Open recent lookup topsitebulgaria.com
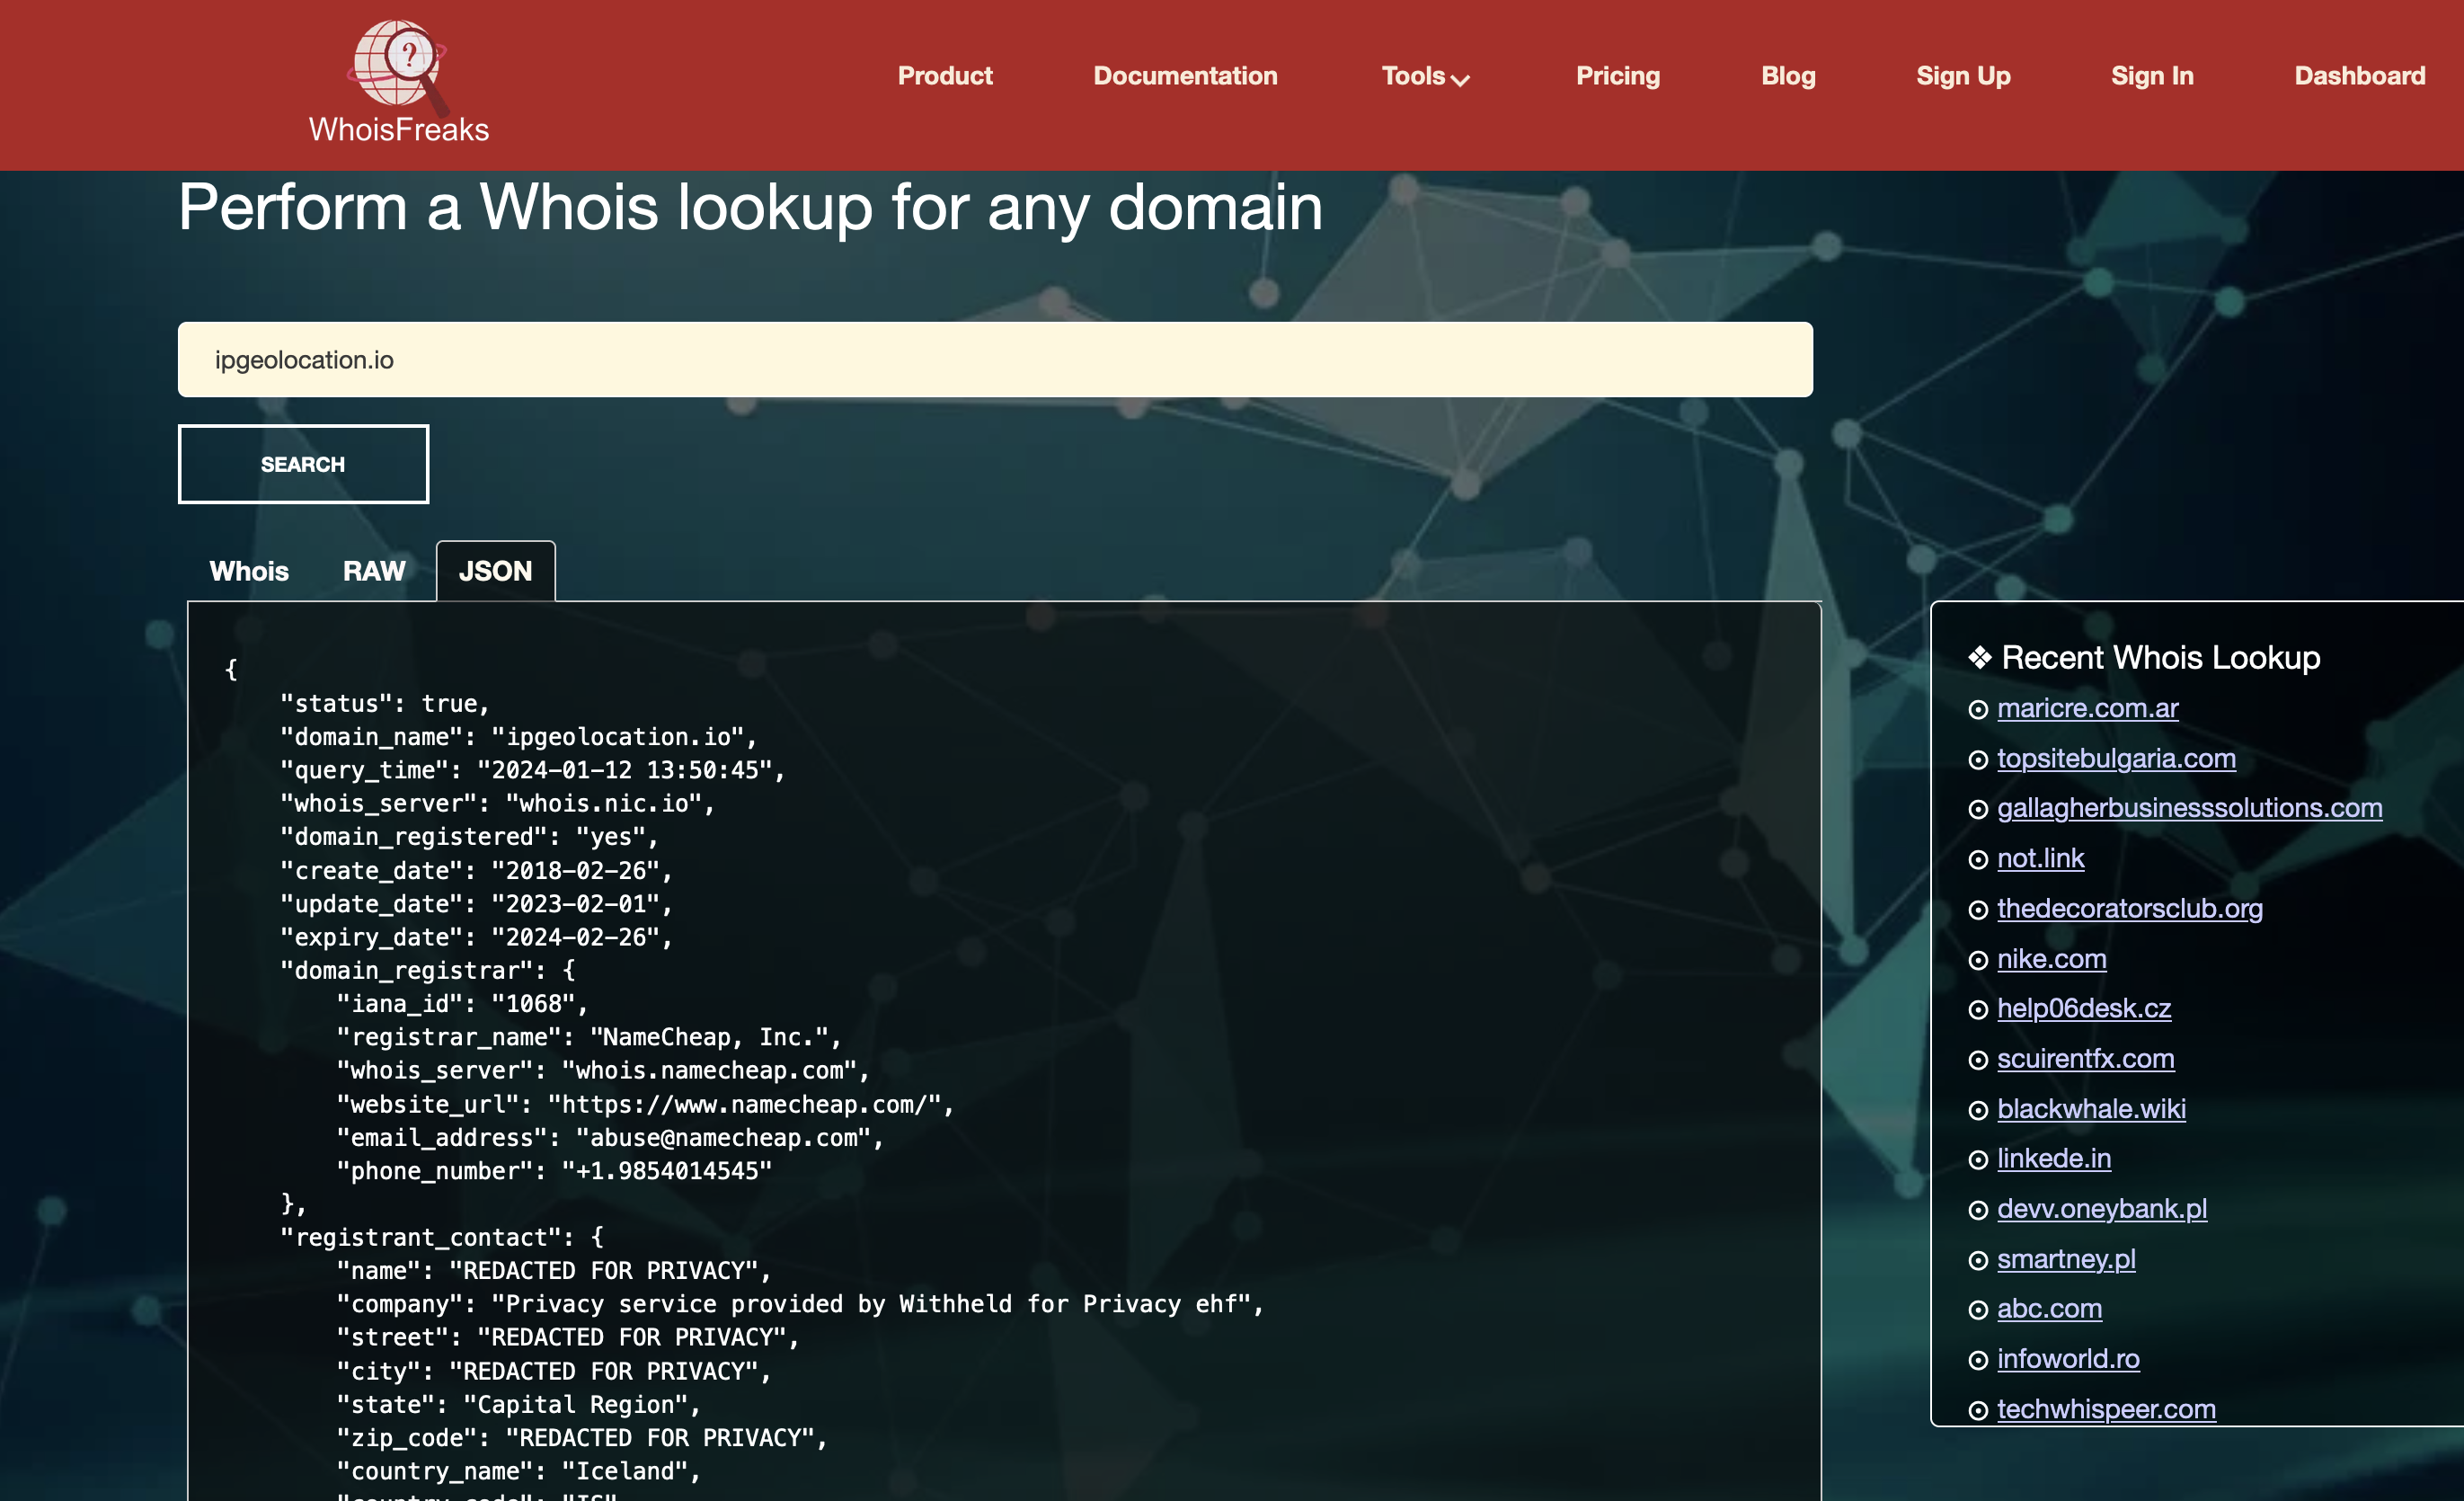Image resolution: width=2464 pixels, height=1501 pixels. pos(2116,758)
